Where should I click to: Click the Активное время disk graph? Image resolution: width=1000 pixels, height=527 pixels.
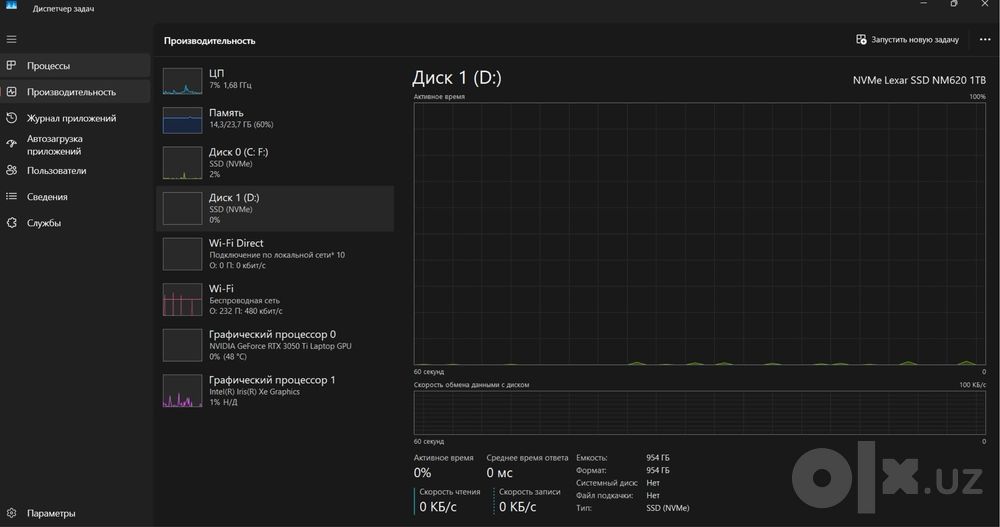pyautogui.click(x=700, y=234)
